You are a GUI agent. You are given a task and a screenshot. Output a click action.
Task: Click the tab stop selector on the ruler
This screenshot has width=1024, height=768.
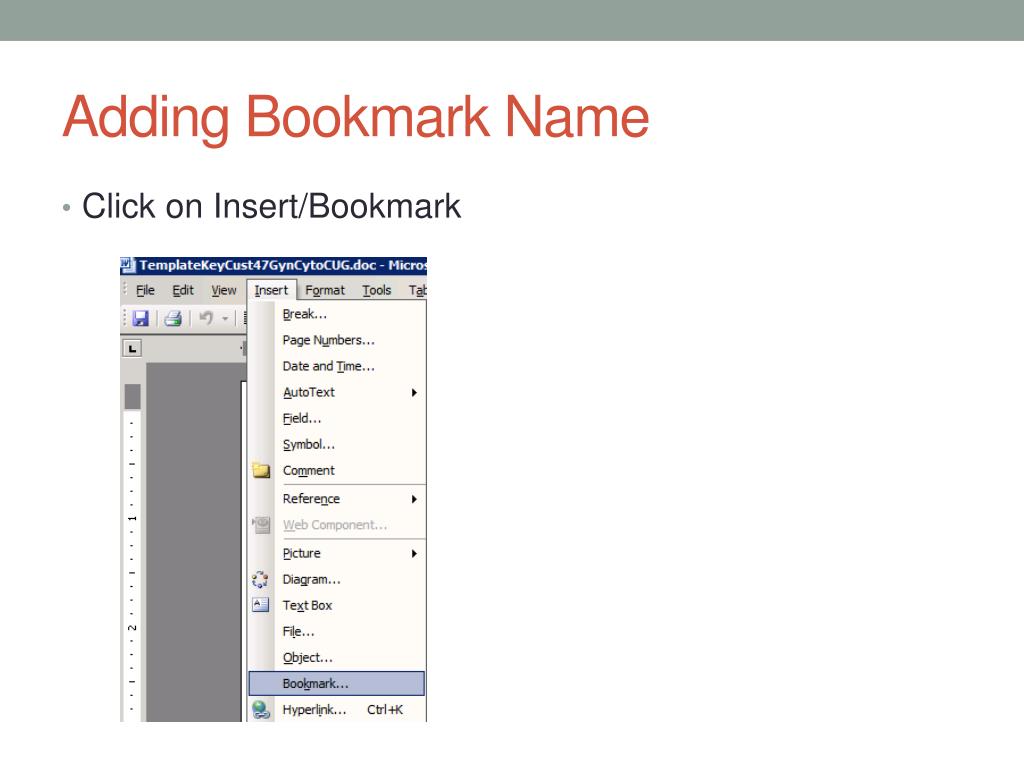click(x=133, y=349)
